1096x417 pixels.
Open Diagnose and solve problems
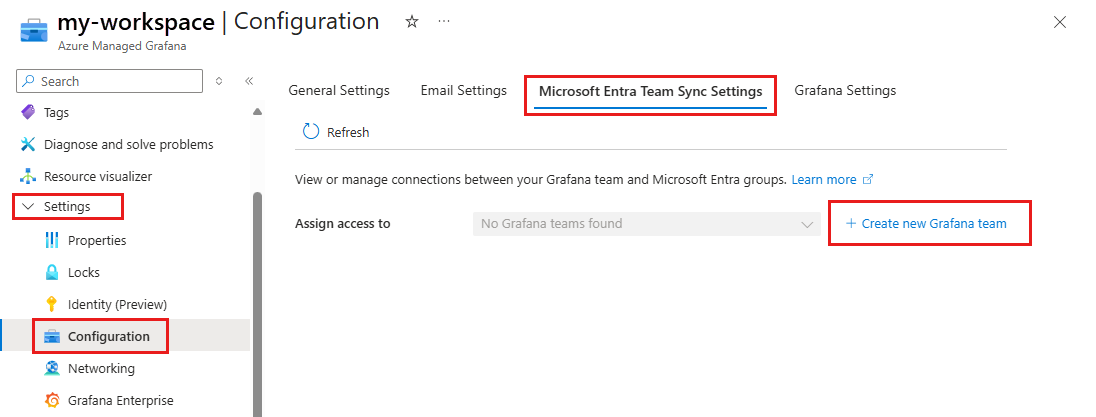click(x=128, y=145)
